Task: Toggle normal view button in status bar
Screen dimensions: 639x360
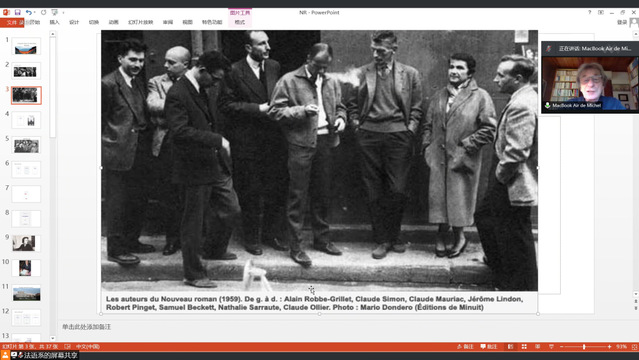Action: (x=510, y=347)
